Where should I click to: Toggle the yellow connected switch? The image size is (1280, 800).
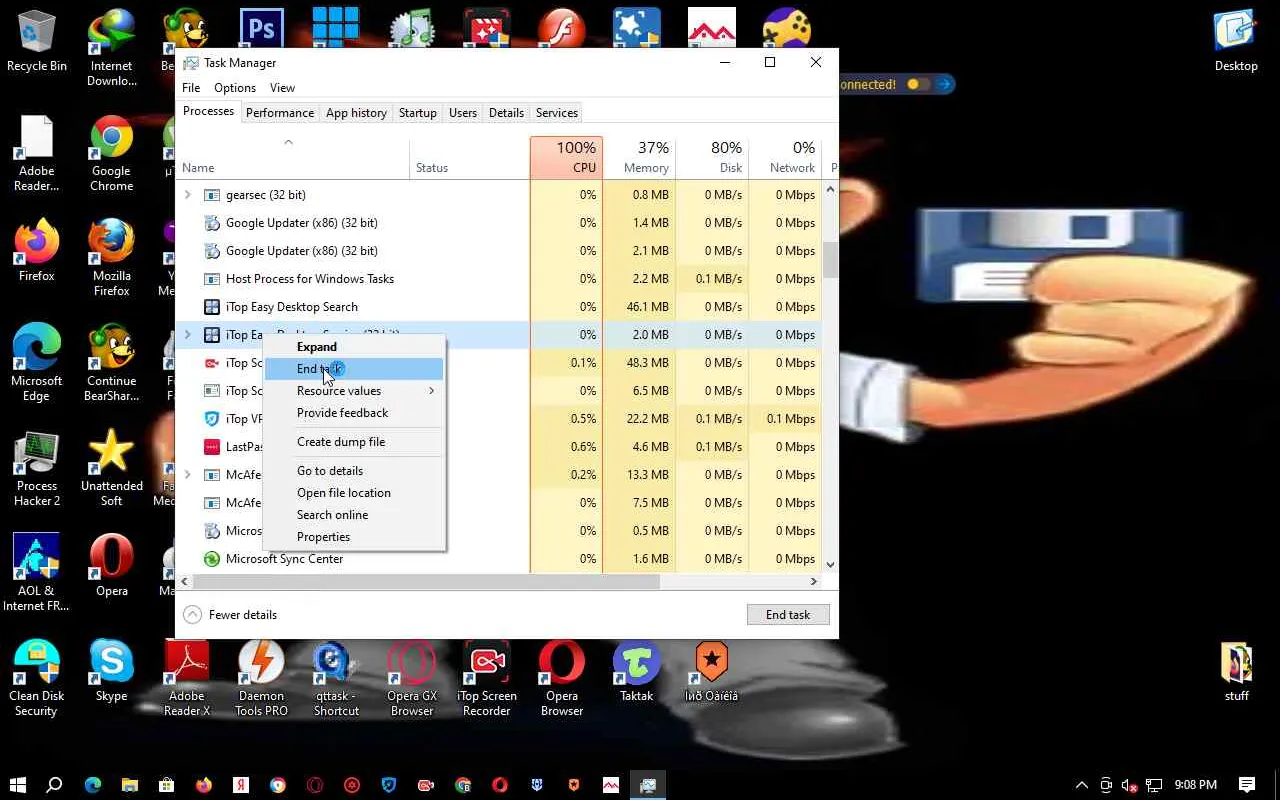917,85
